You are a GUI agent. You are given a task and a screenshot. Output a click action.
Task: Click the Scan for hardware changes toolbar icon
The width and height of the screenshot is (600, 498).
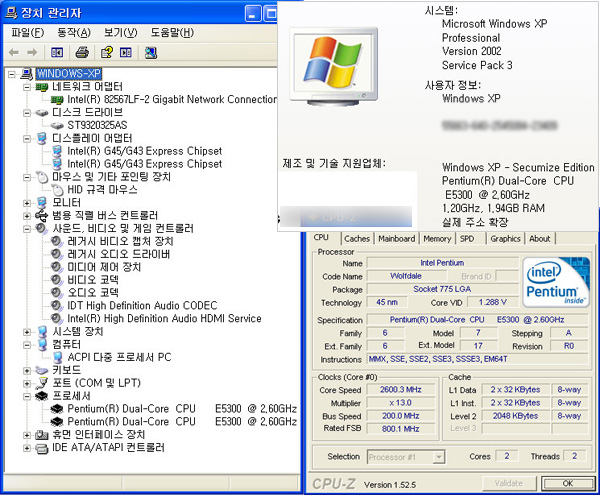pos(151,52)
